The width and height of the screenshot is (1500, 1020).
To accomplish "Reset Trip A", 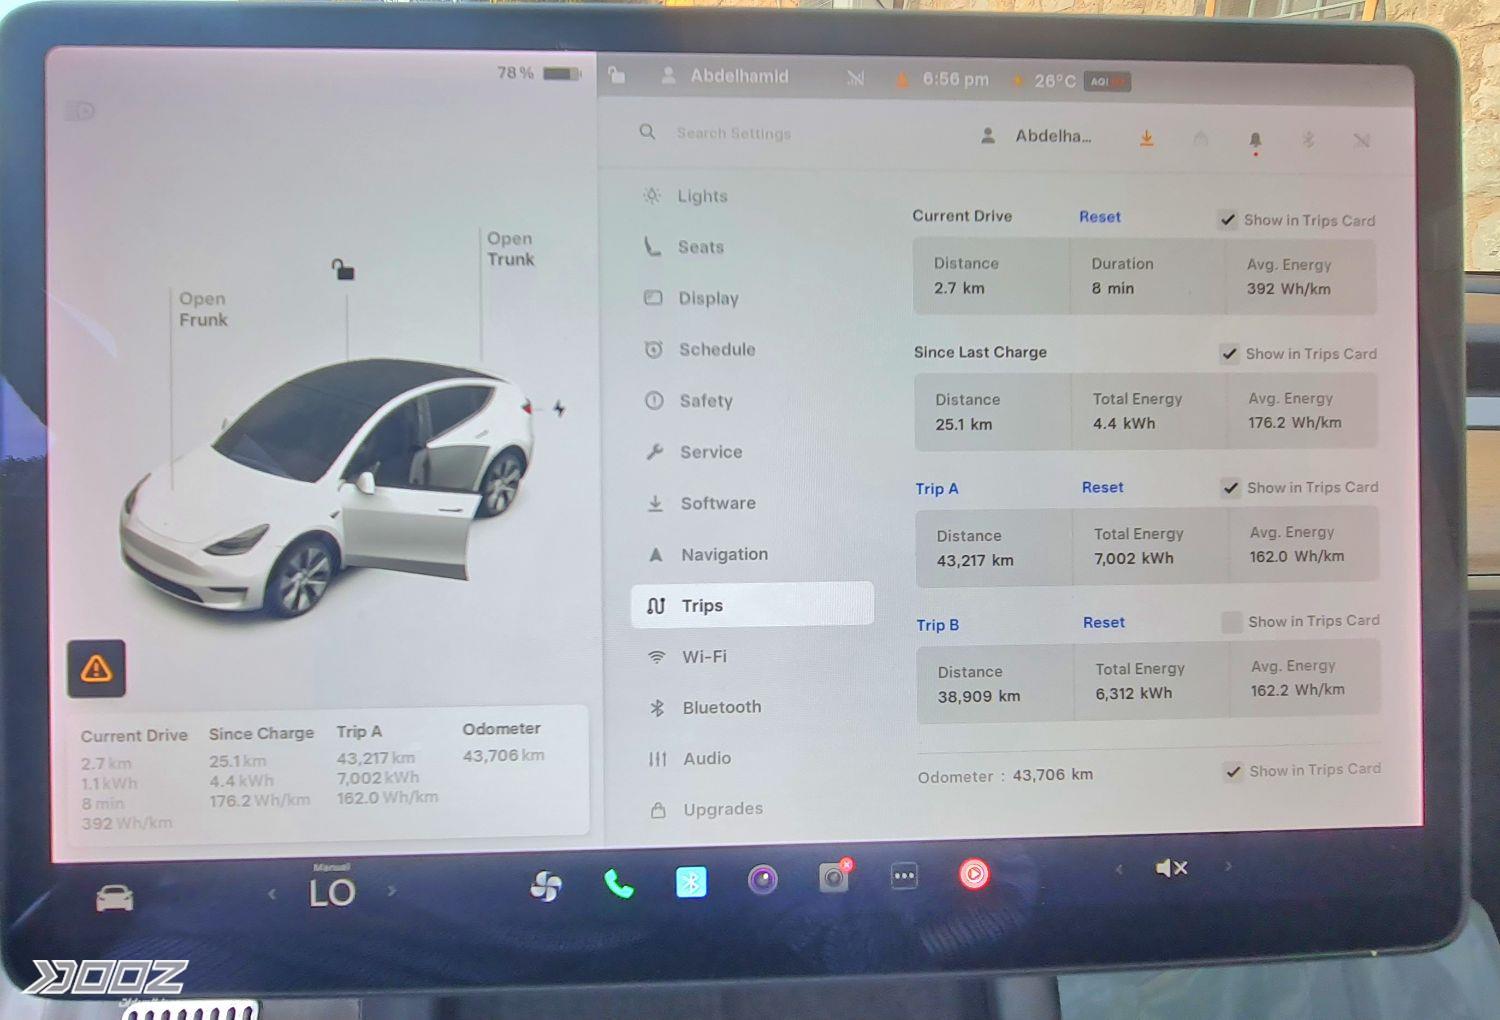I will (1102, 487).
